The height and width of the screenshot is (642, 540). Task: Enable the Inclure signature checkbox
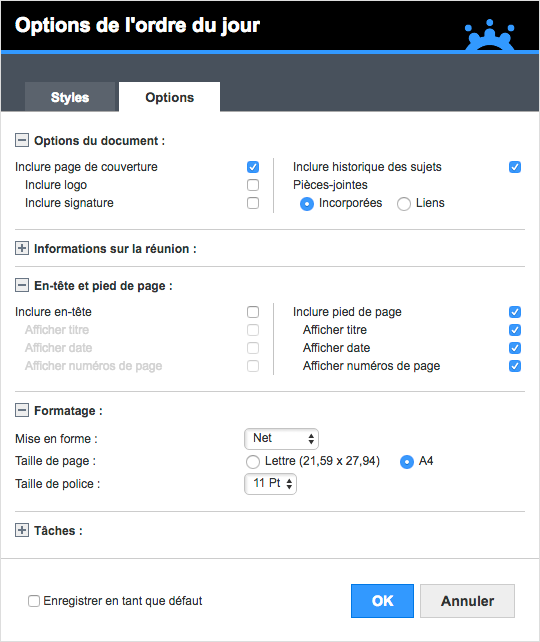(x=253, y=203)
